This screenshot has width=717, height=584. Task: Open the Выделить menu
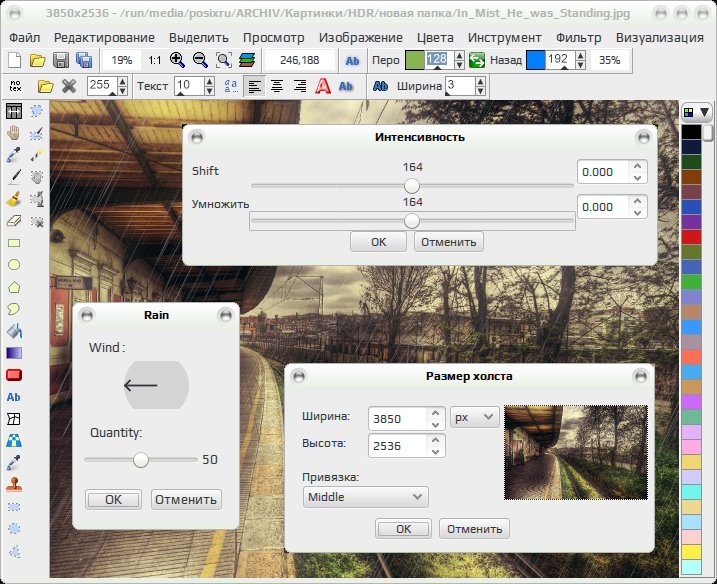tap(199, 38)
